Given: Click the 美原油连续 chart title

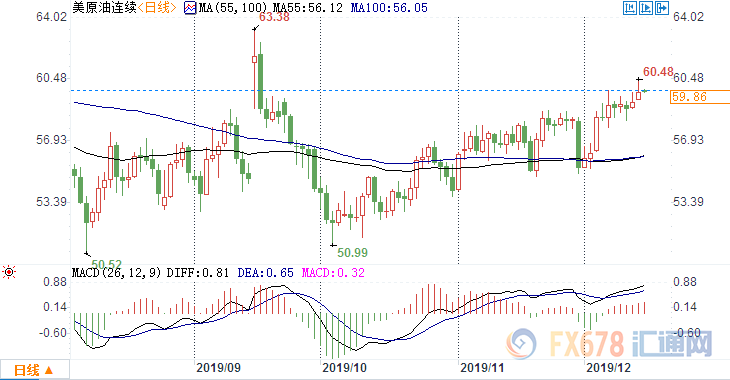Looking at the screenshot, I should coord(104,7).
